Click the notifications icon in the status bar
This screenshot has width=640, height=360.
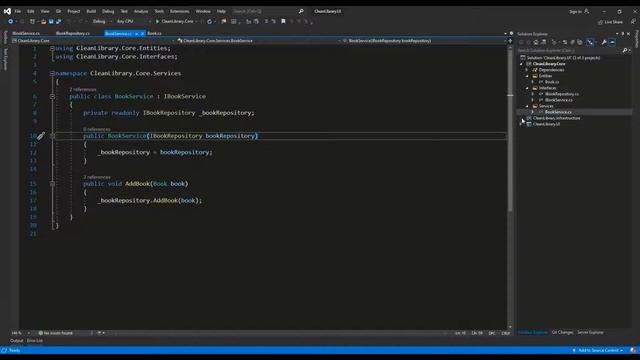633,350
